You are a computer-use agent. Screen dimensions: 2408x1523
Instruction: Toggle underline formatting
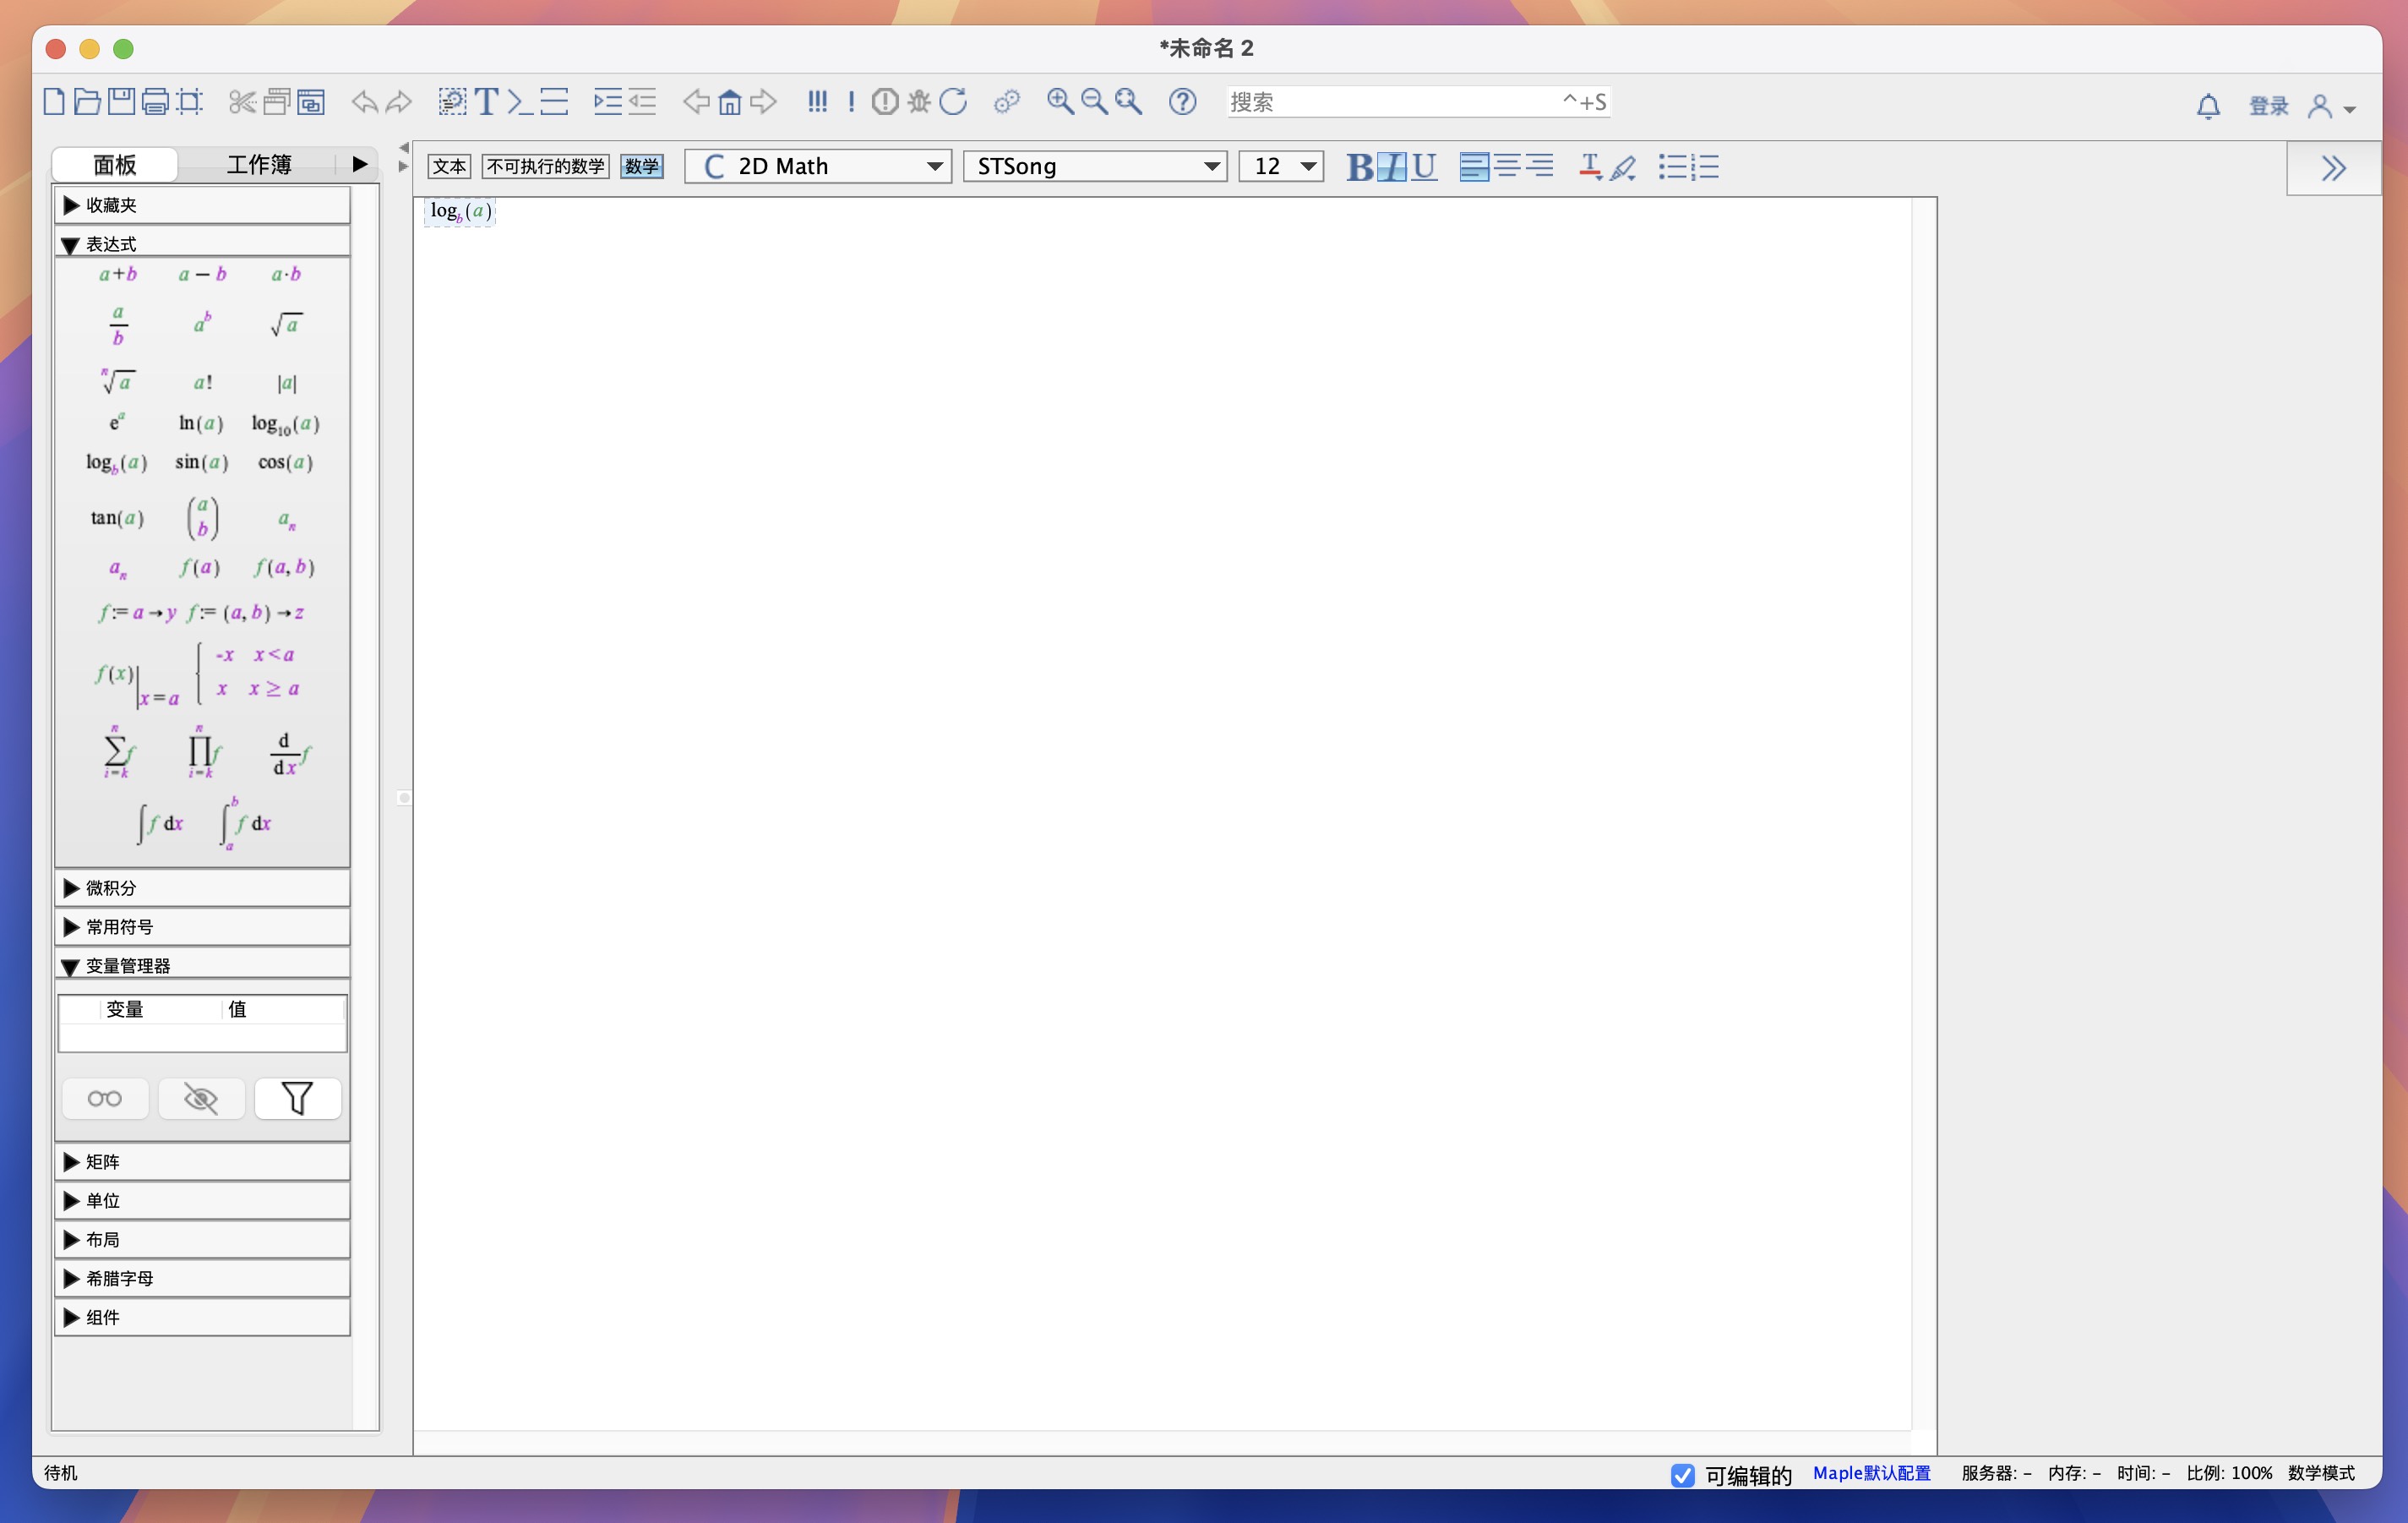tap(1424, 167)
